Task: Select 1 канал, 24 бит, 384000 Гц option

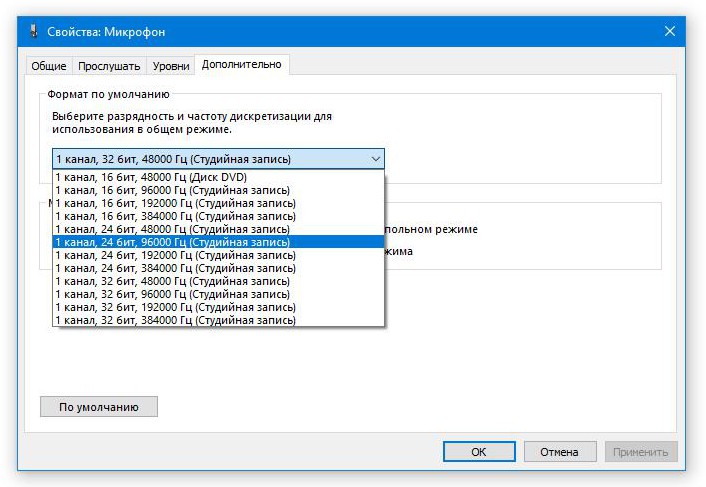Action: click(x=175, y=268)
